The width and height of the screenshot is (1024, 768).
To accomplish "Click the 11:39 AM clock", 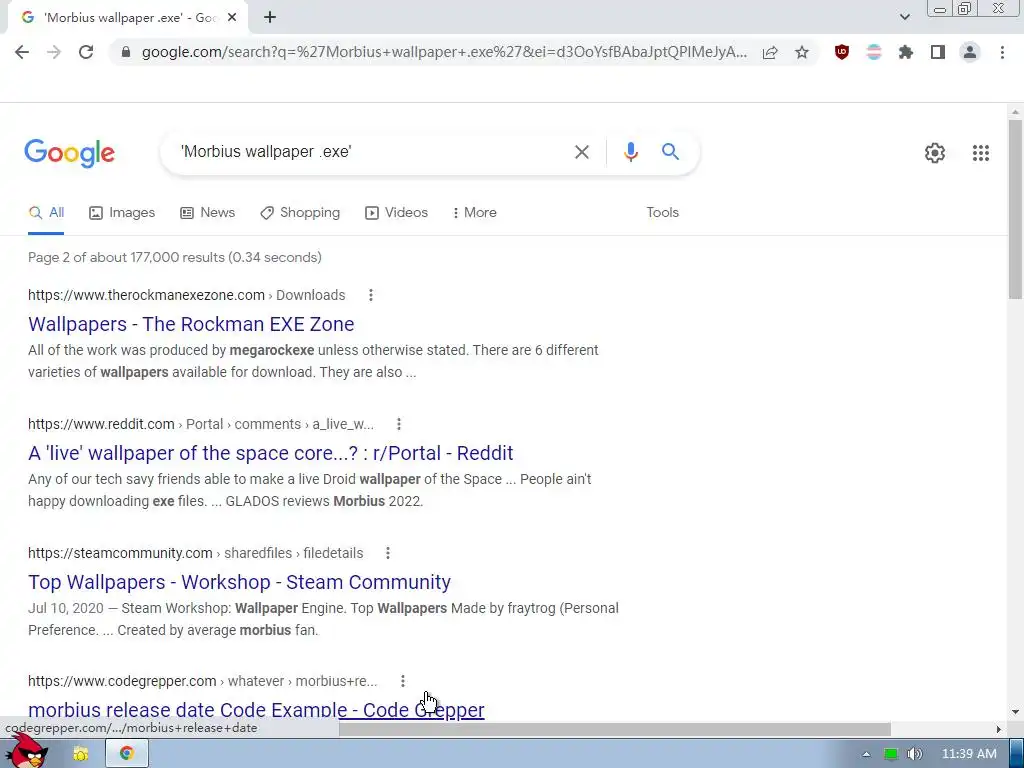I will [x=969, y=754].
